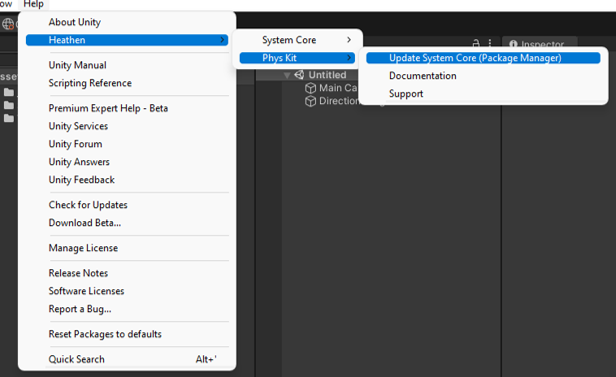Click the System Core submenu arrow
This screenshot has width=616, height=377.
(349, 40)
